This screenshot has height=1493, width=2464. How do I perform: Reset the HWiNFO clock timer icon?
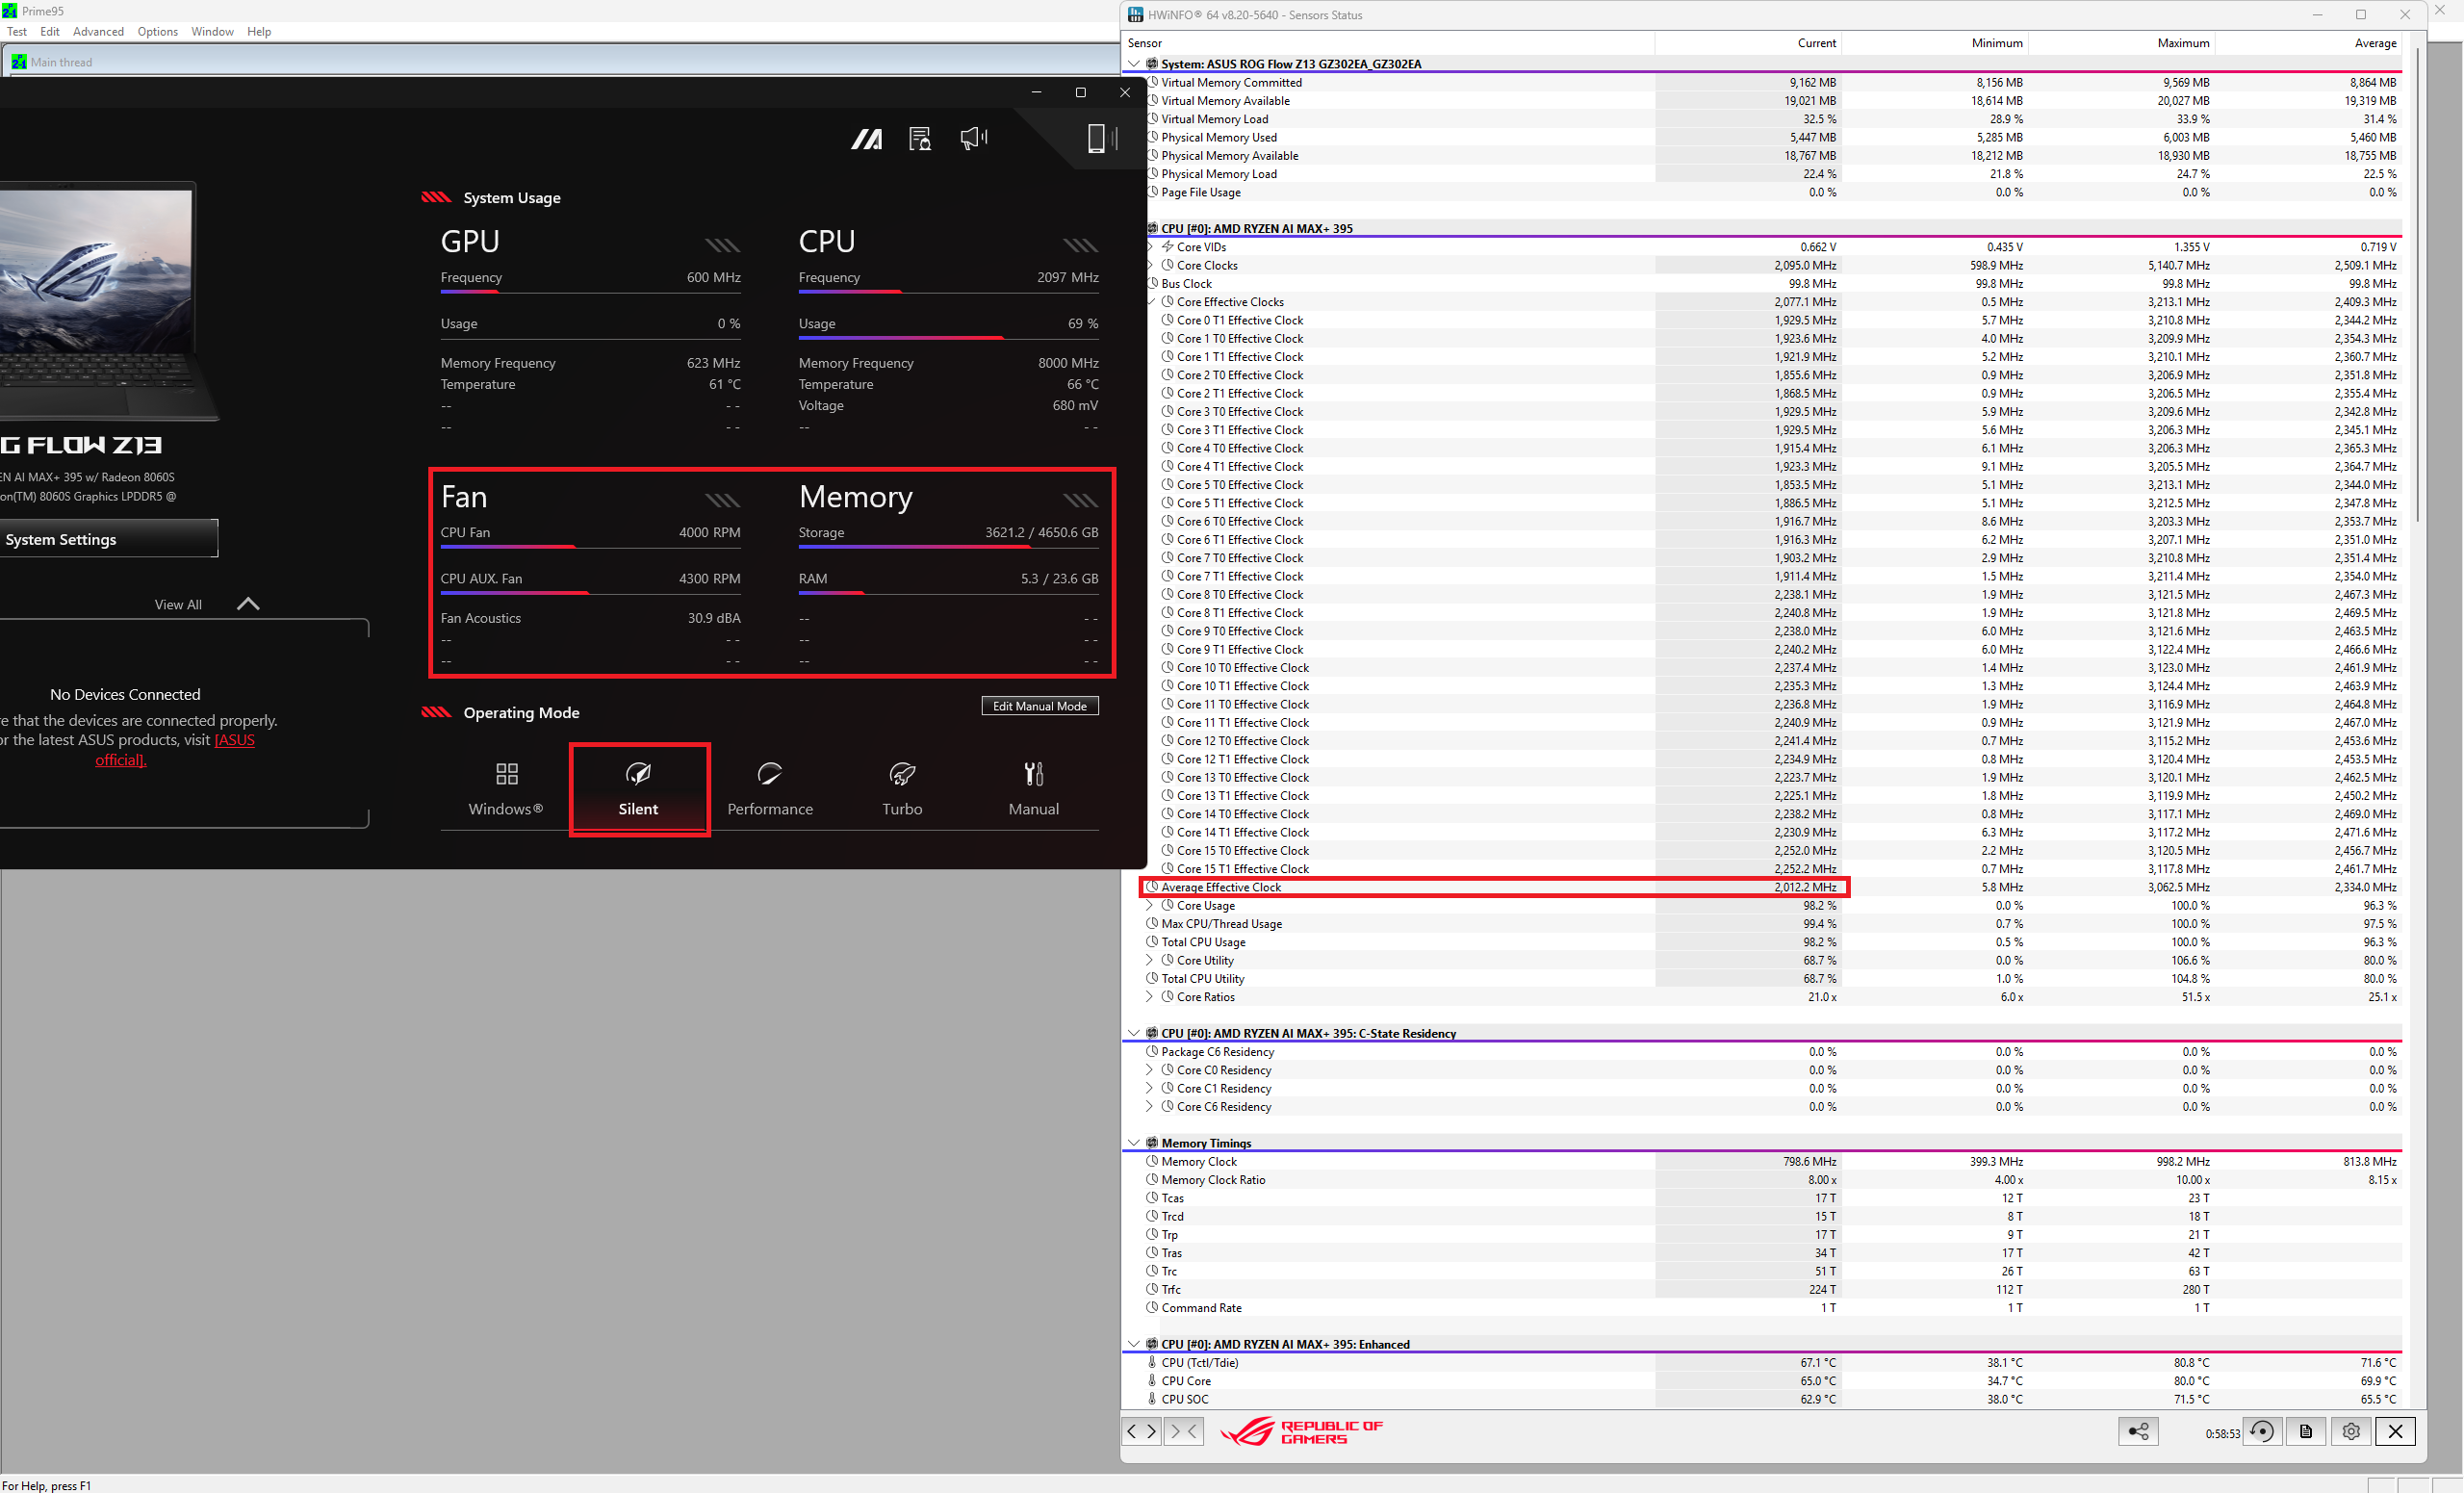tap(2261, 1431)
